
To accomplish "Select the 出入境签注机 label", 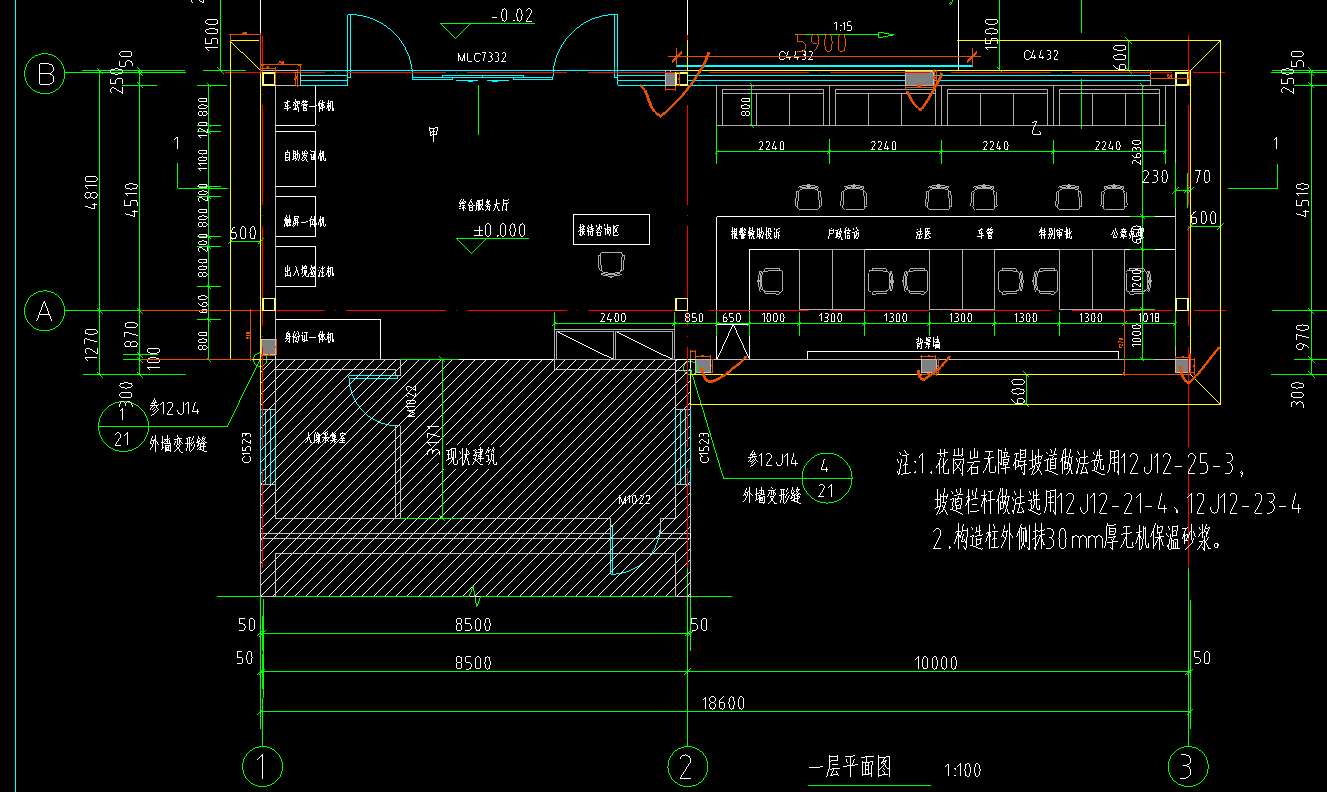I will [x=308, y=271].
